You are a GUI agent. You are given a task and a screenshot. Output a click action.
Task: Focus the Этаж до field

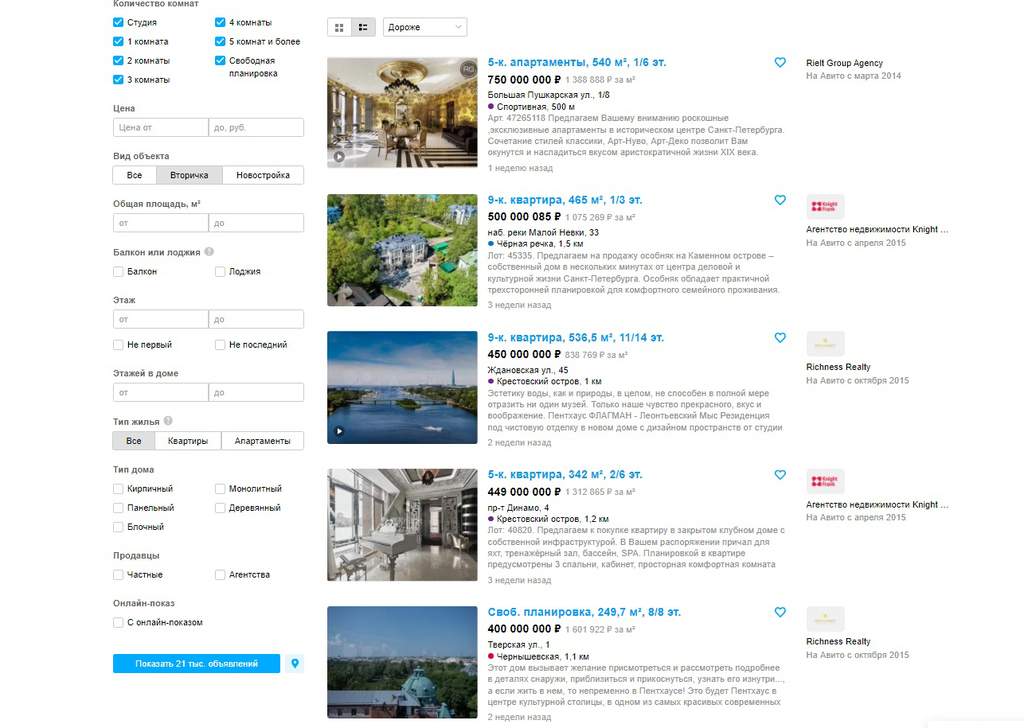pos(256,319)
